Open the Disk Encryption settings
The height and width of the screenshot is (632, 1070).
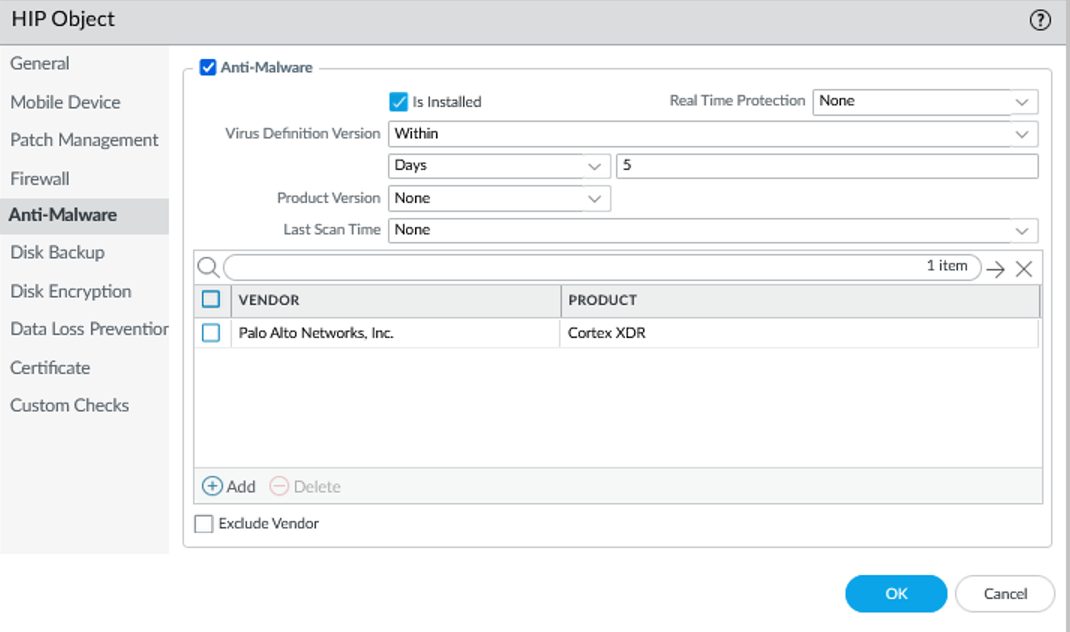70,291
